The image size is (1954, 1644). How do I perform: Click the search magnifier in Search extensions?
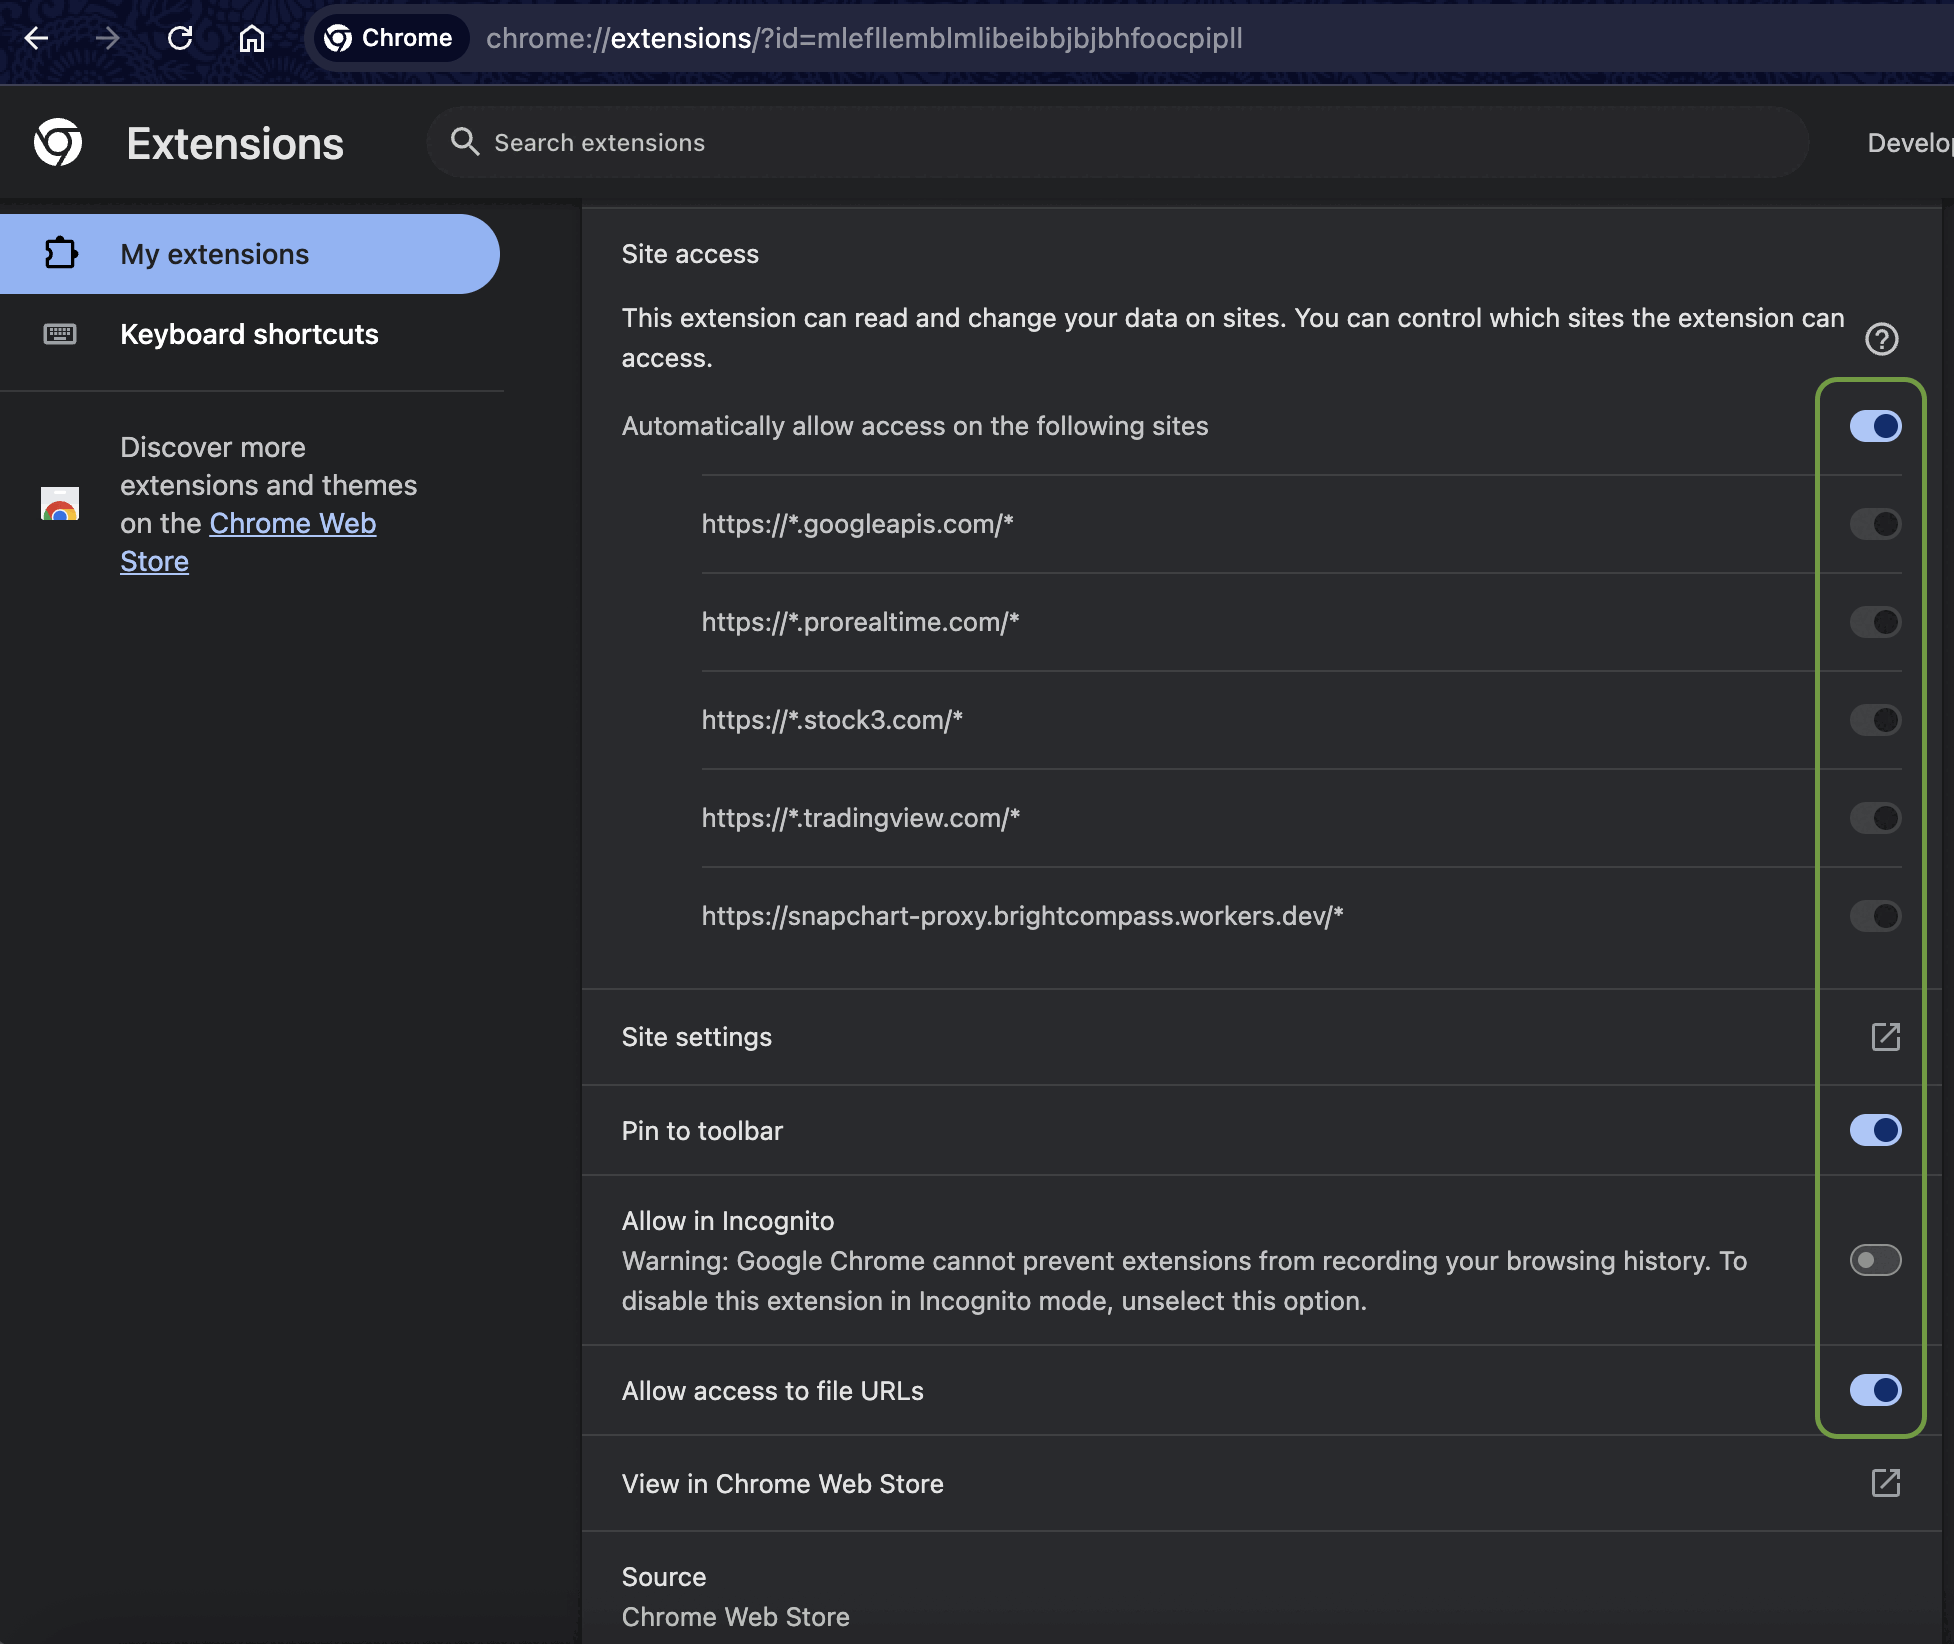tap(465, 142)
